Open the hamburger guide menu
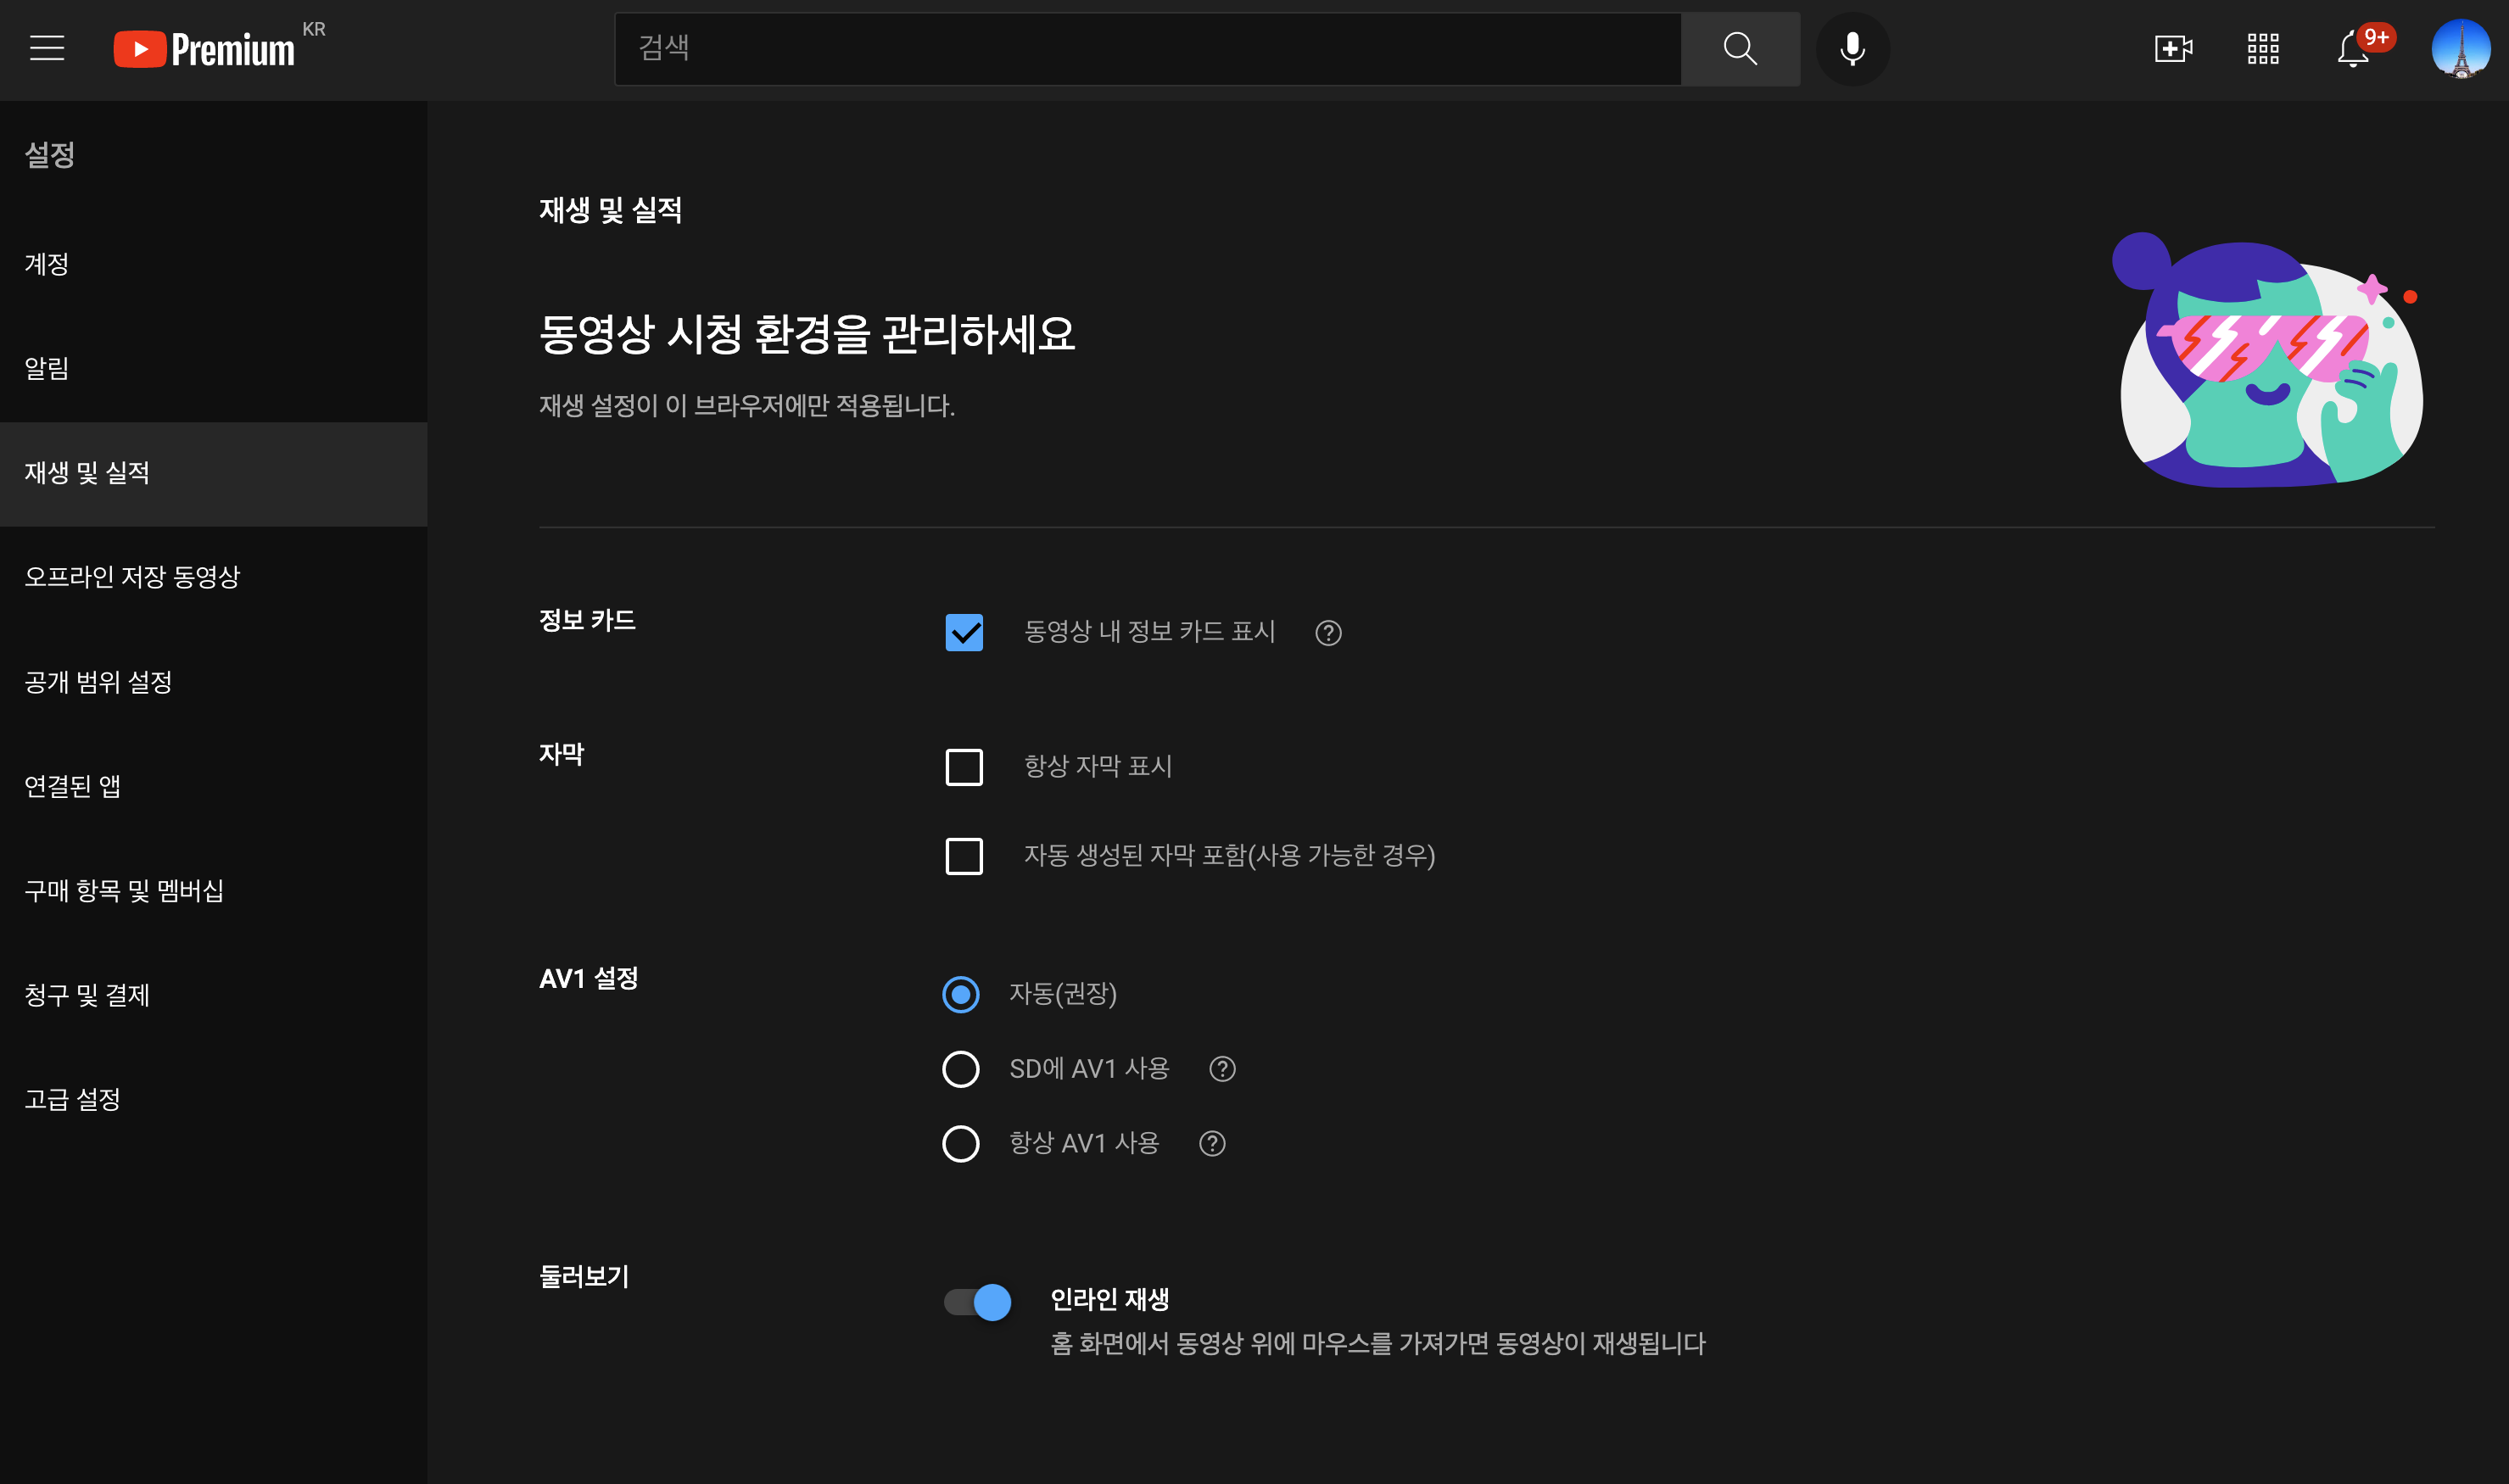 coord(47,48)
